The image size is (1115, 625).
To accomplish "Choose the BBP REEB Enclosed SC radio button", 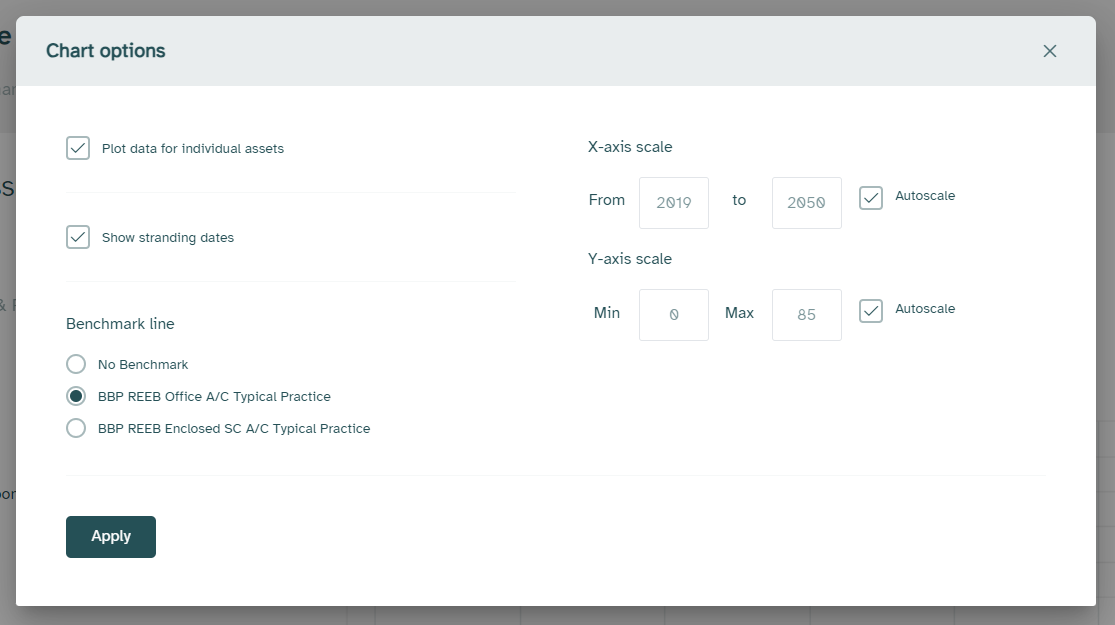I will click(x=76, y=428).
